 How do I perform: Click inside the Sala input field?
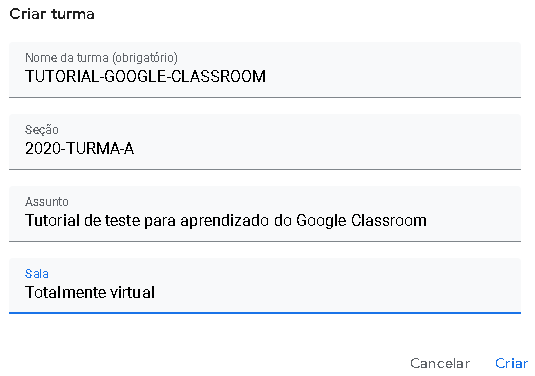tap(265, 286)
